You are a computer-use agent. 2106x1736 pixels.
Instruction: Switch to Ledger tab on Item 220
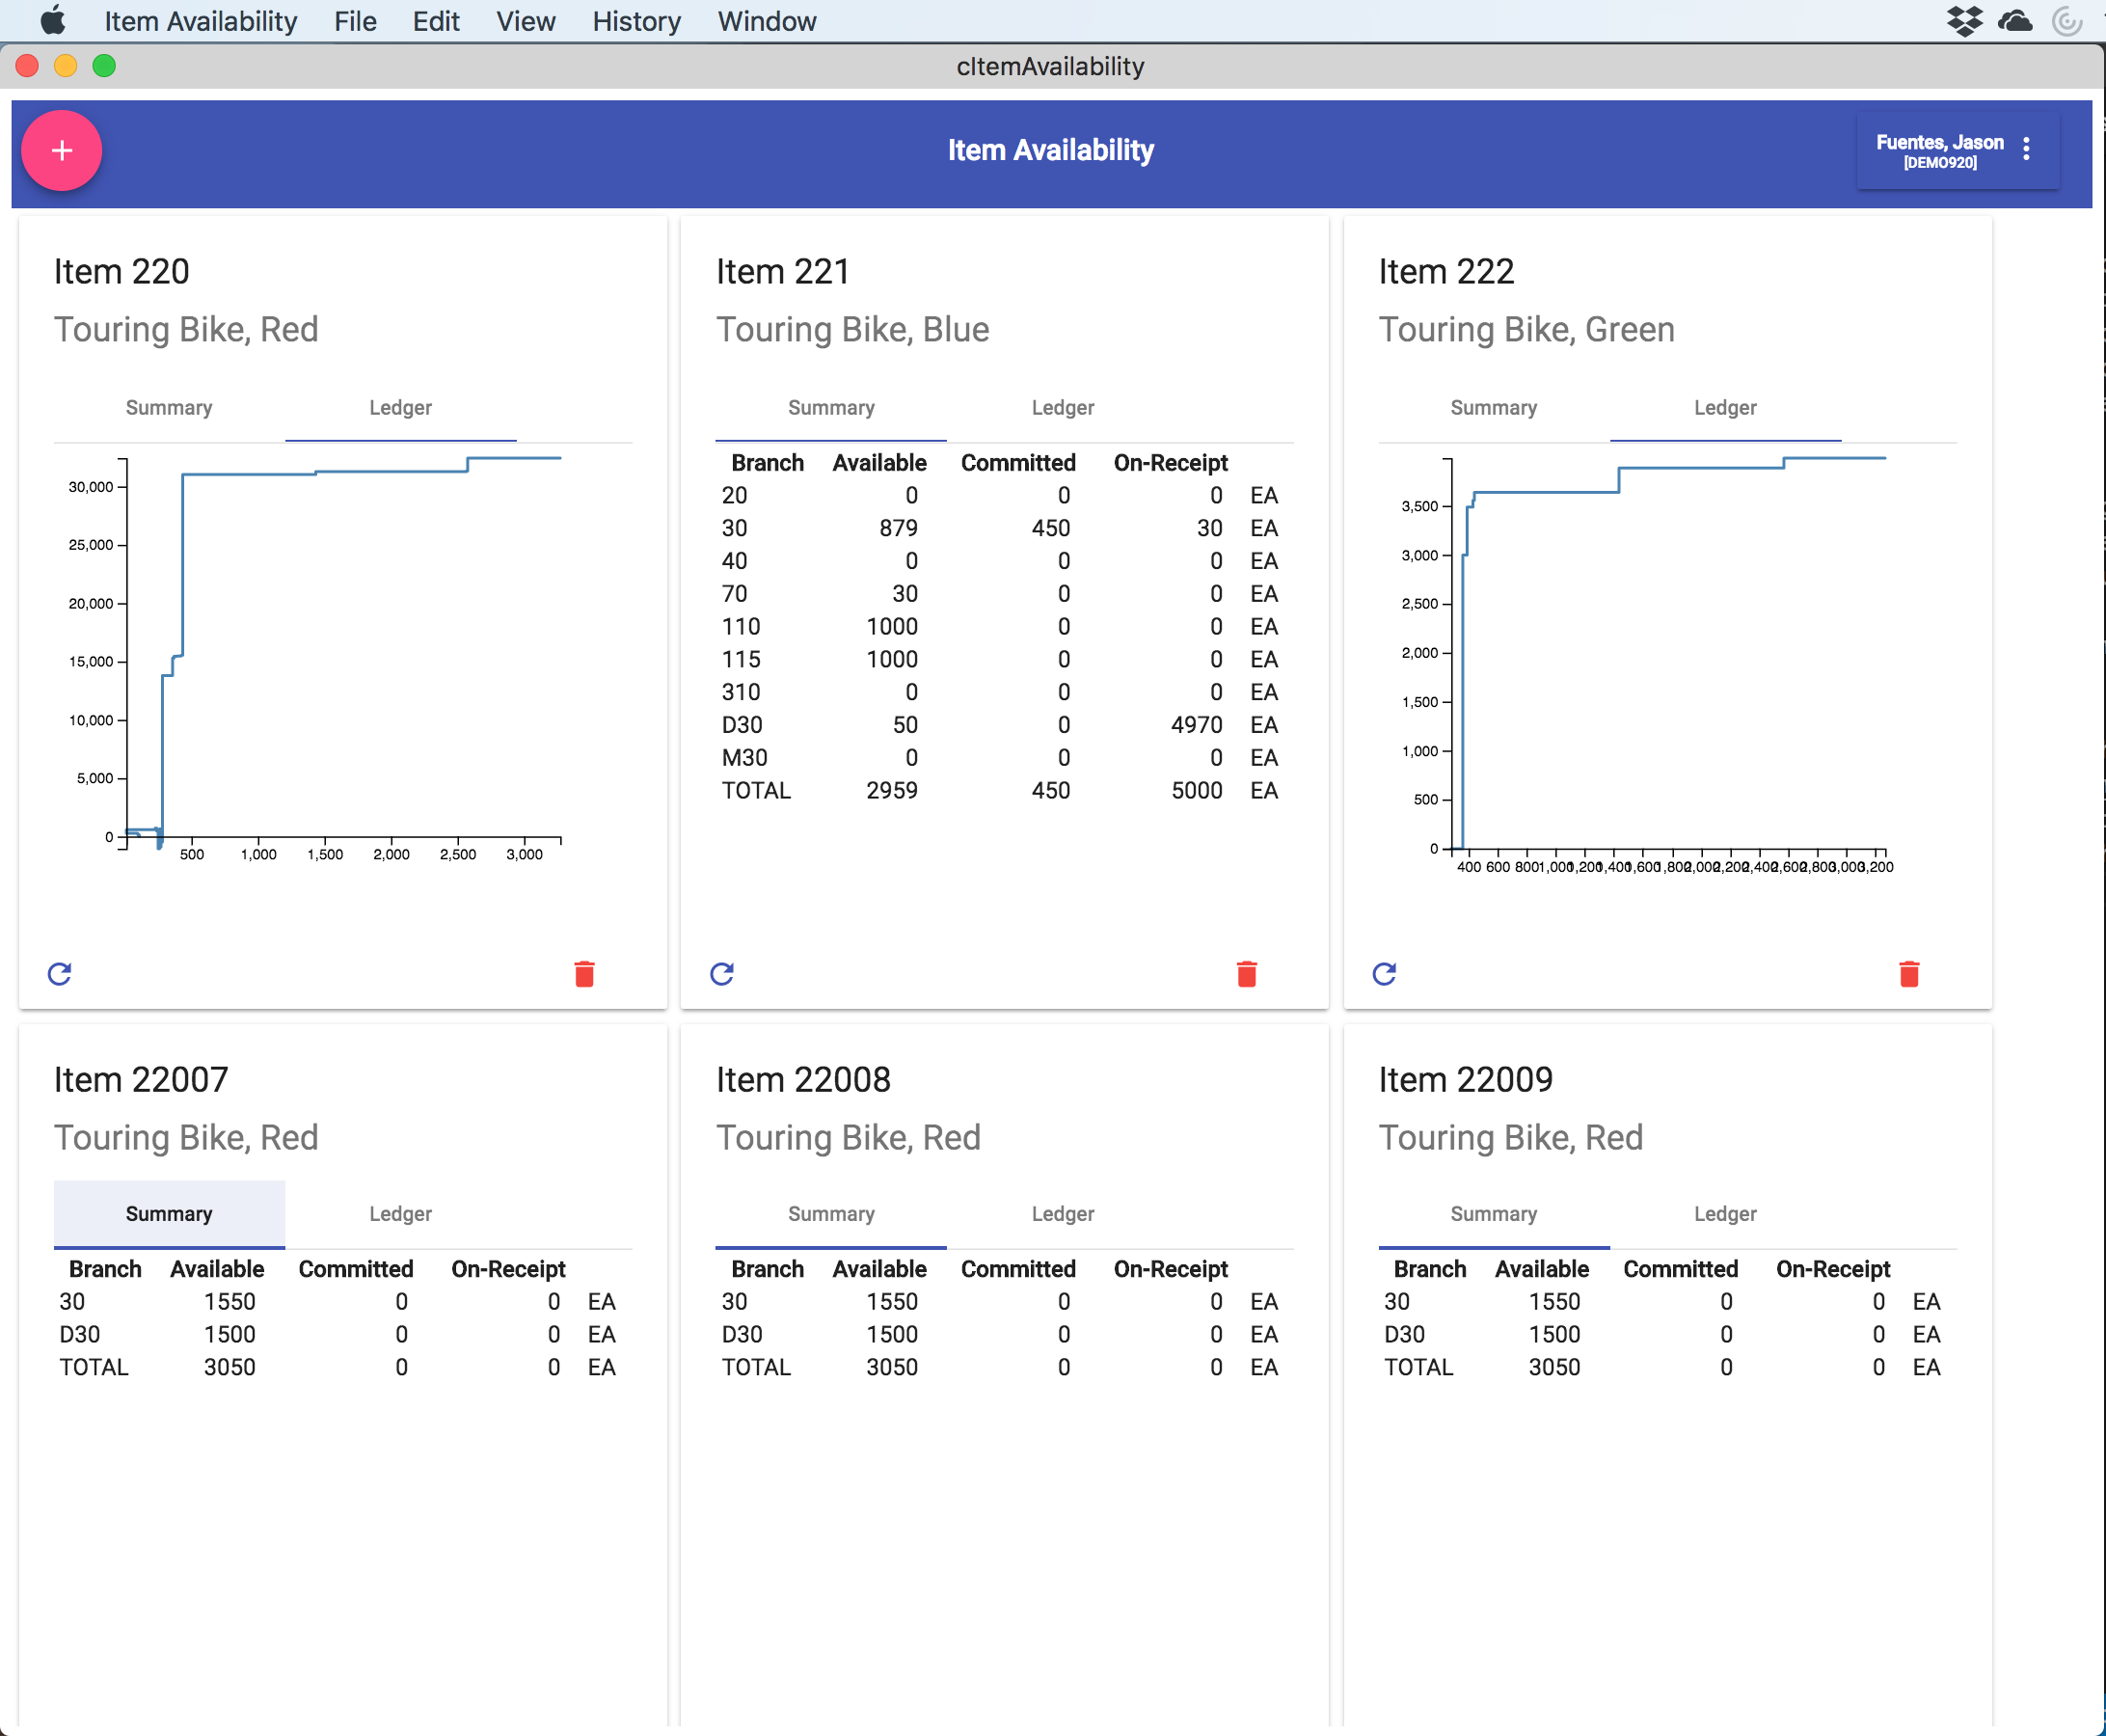click(399, 408)
